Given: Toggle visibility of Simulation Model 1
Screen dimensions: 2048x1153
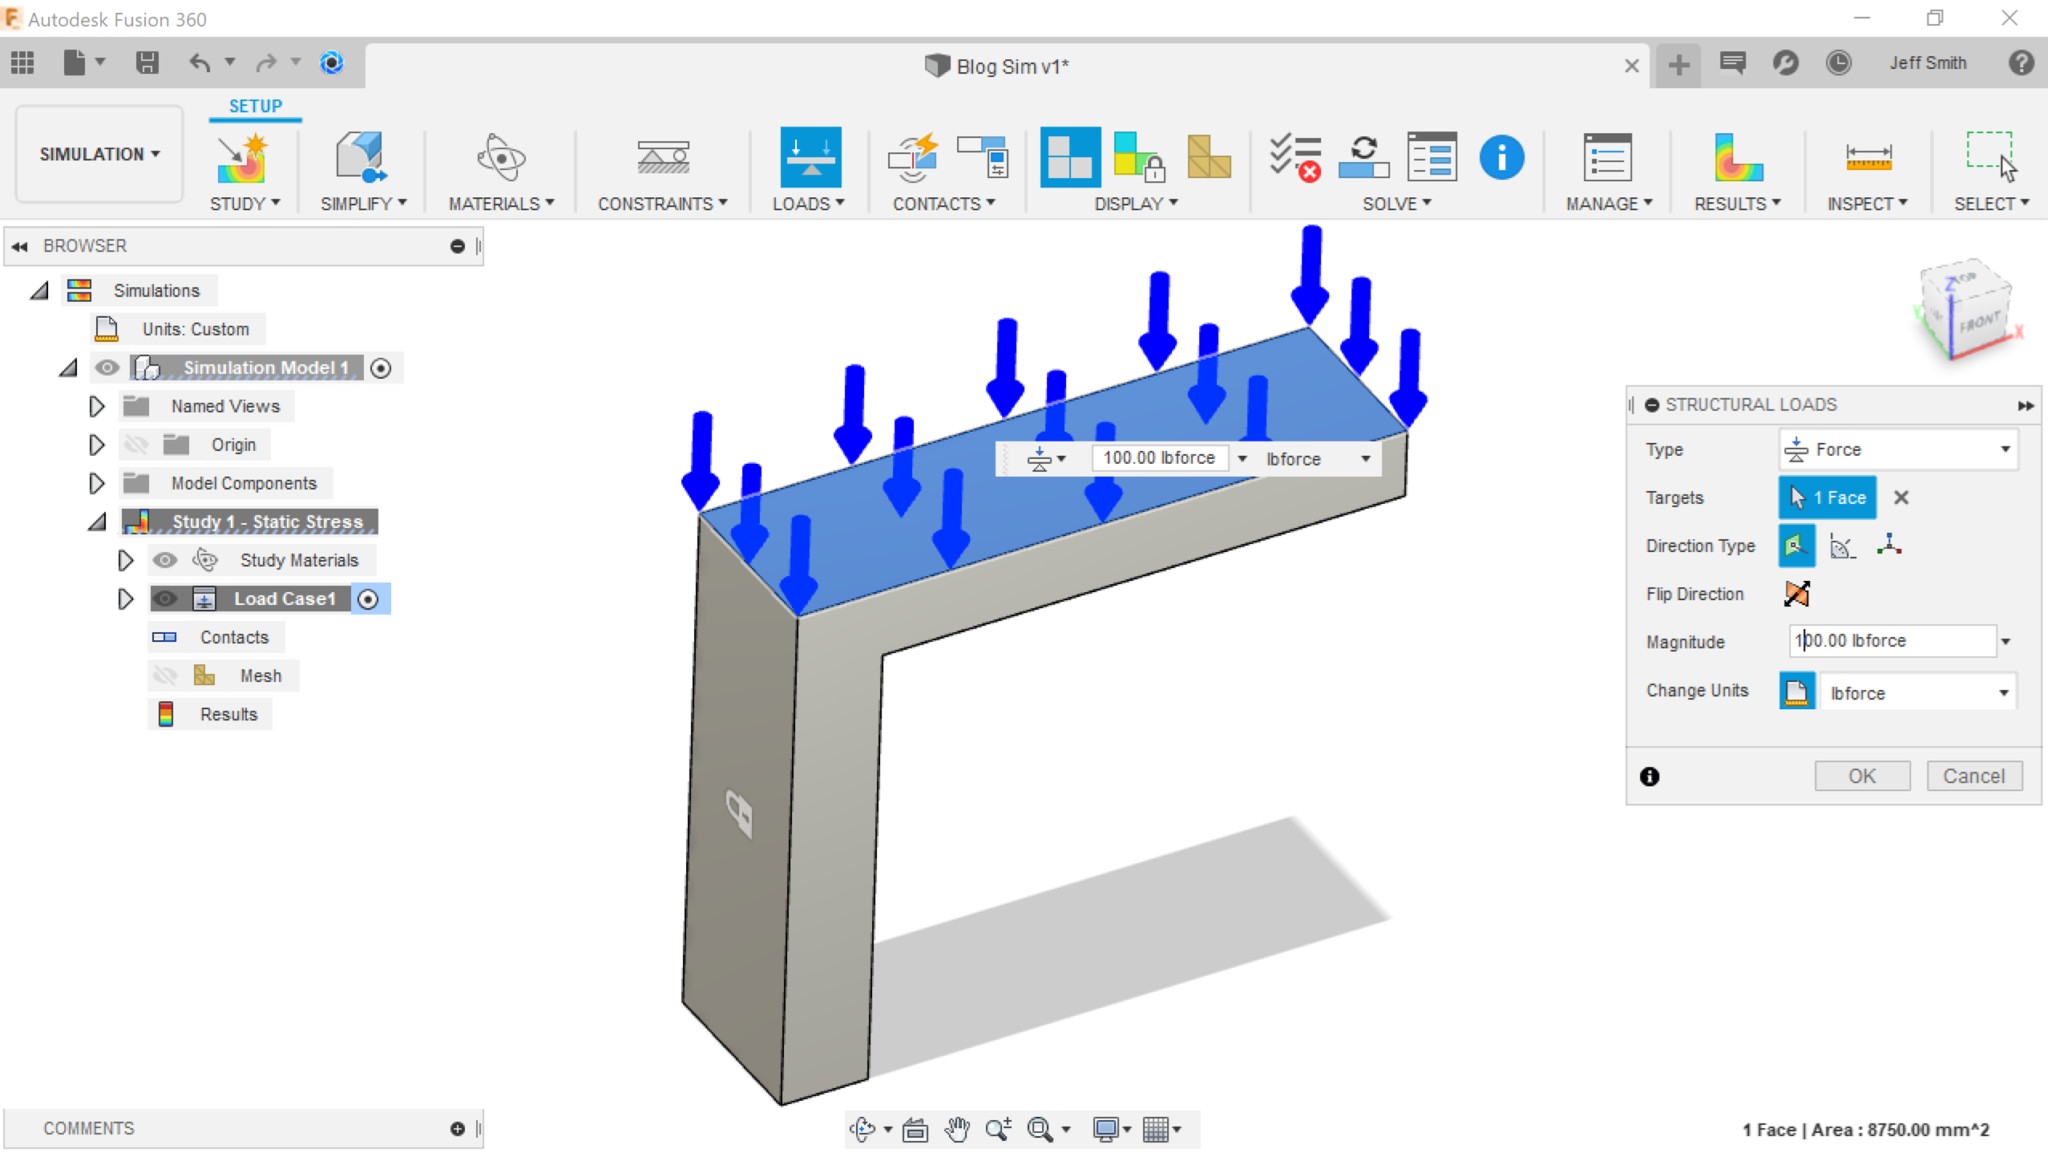Looking at the screenshot, I should tap(107, 368).
